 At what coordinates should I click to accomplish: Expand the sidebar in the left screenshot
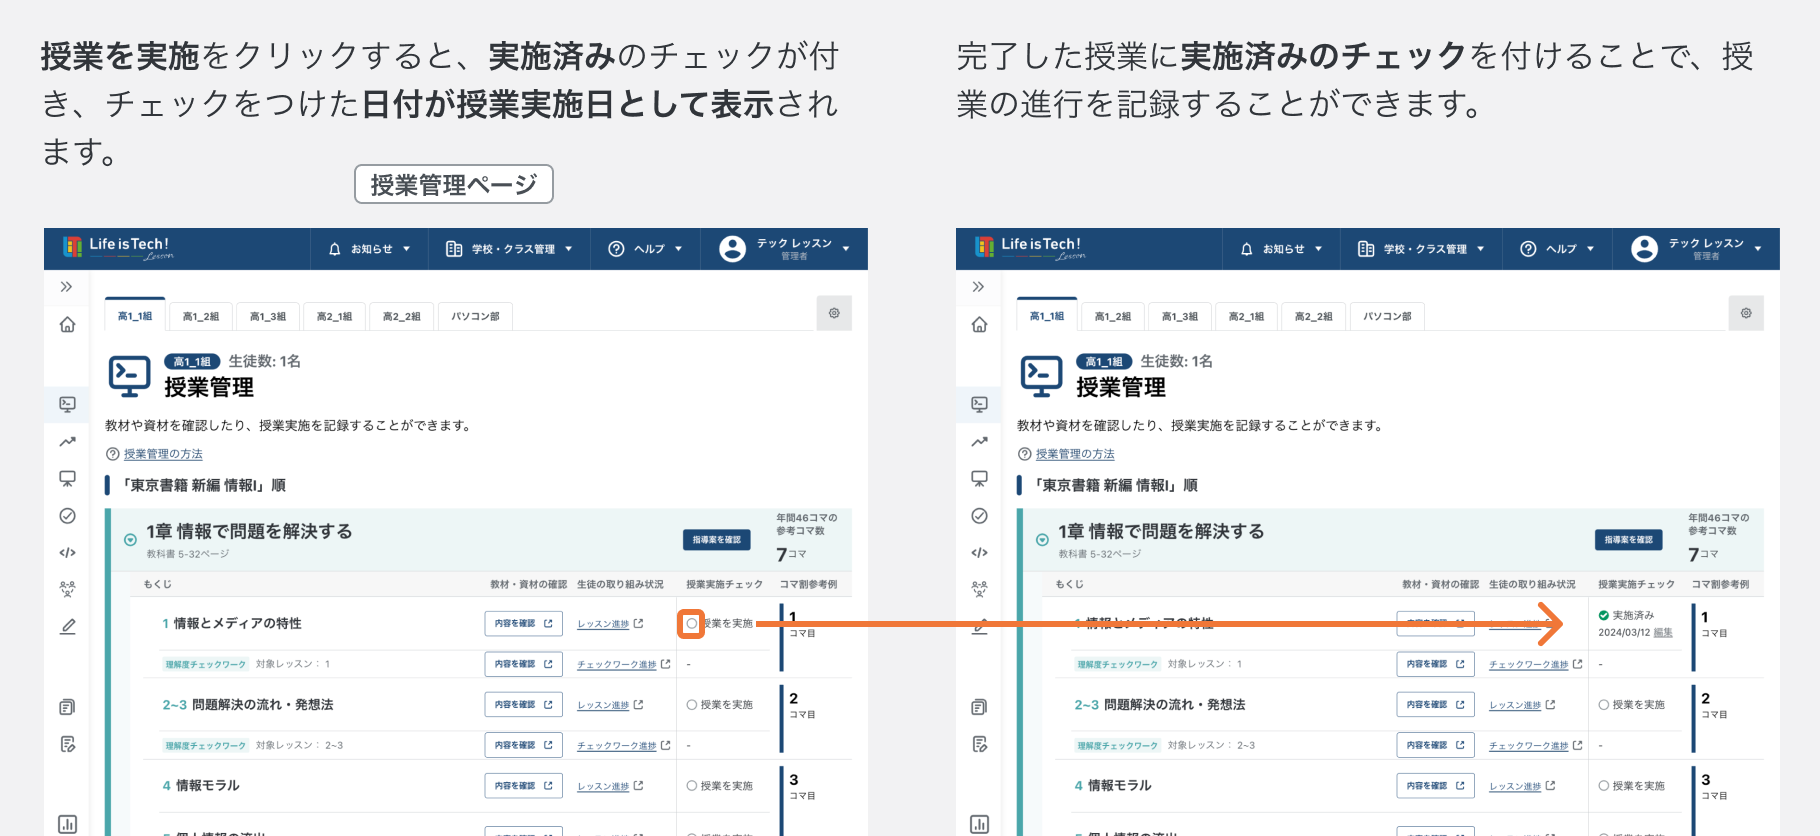pos(67,287)
